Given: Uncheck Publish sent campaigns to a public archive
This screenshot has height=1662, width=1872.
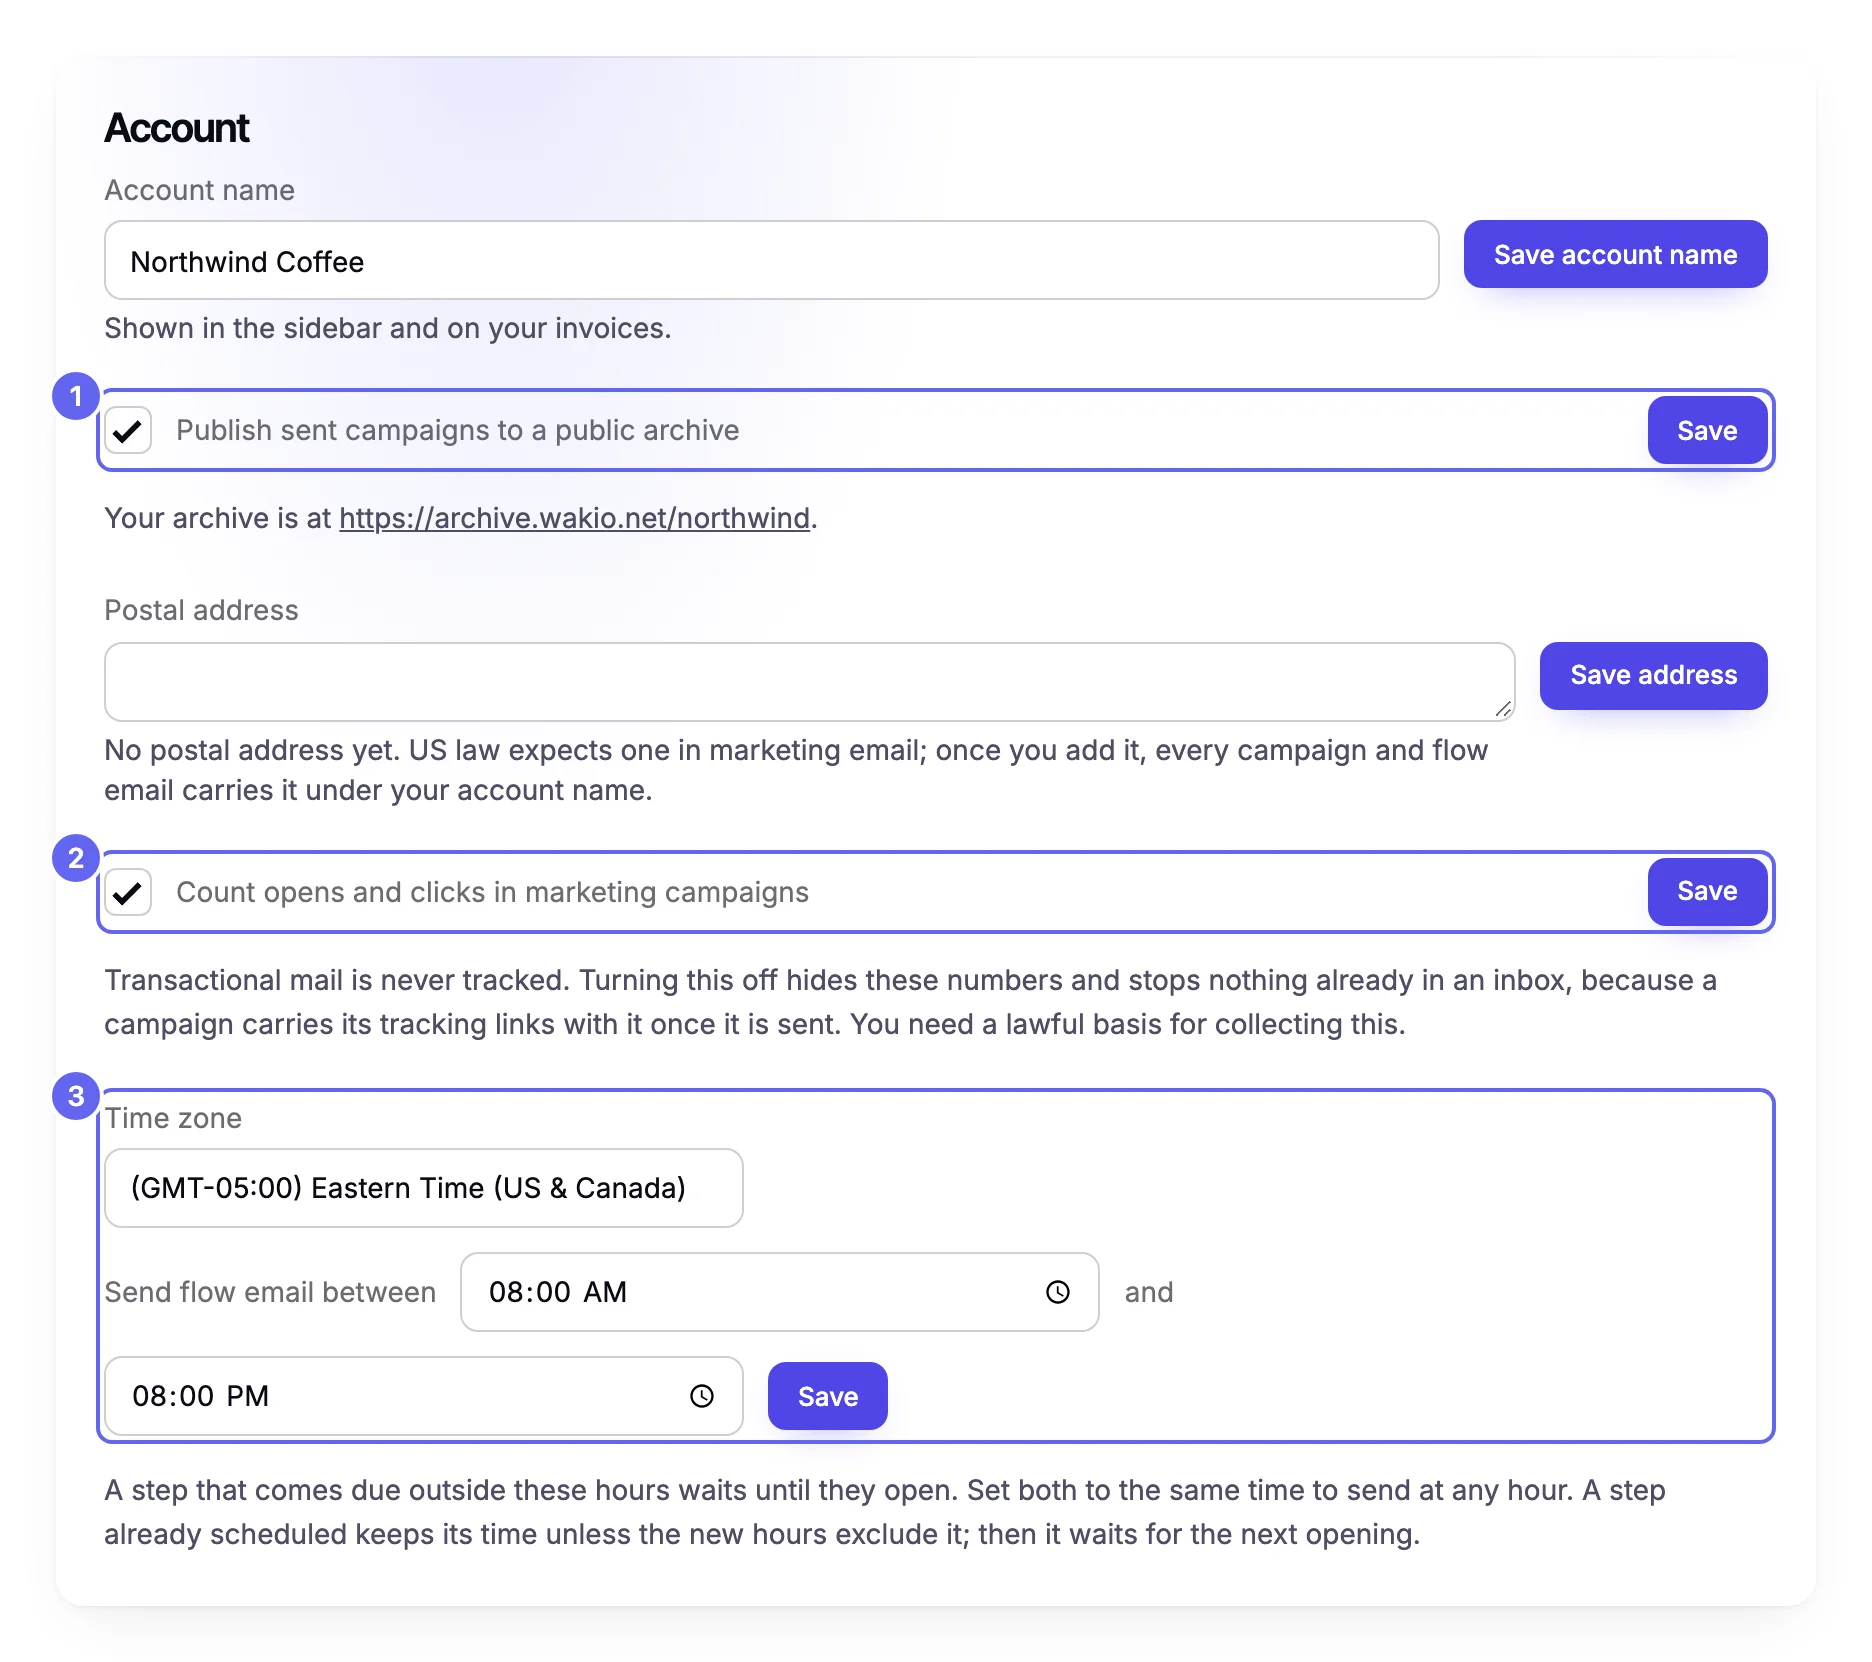Looking at the screenshot, I should [x=128, y=430].
